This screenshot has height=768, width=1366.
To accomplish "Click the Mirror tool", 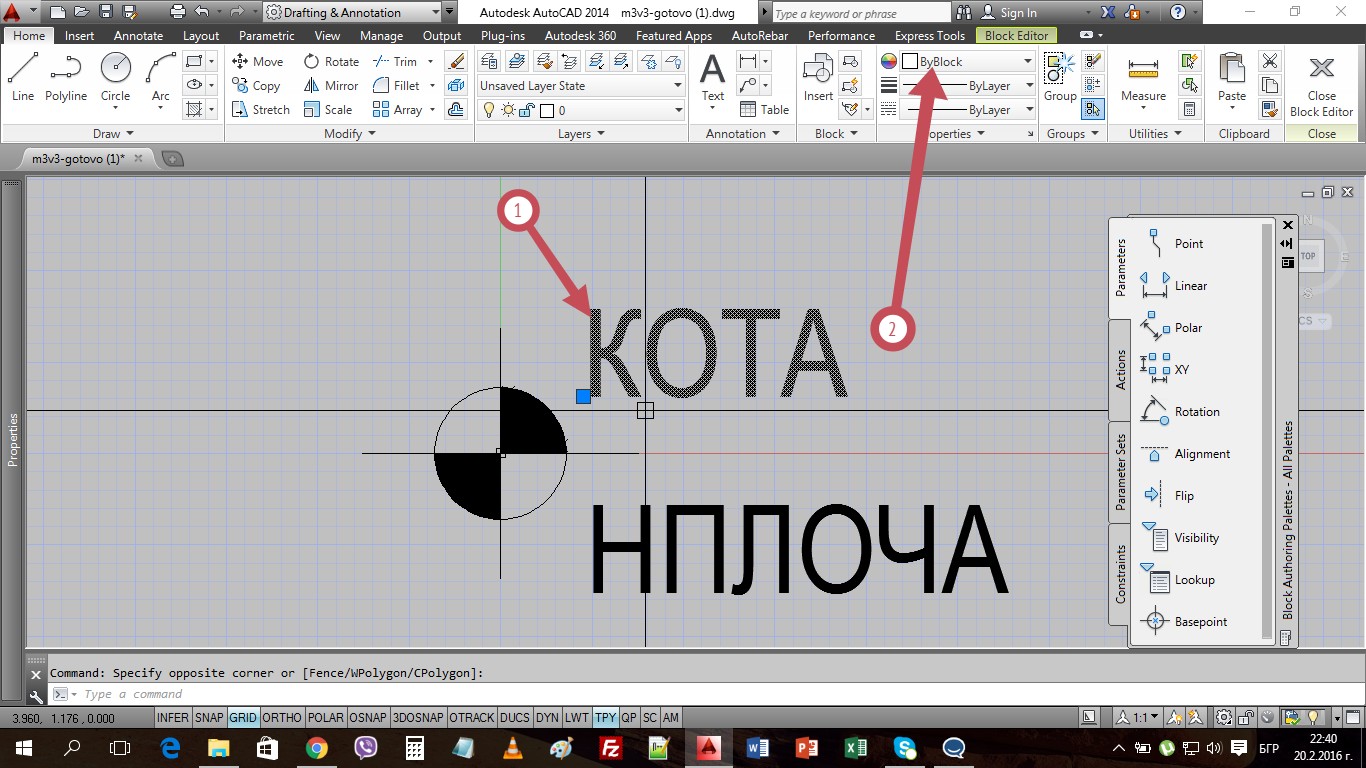I will coord(331,86).
